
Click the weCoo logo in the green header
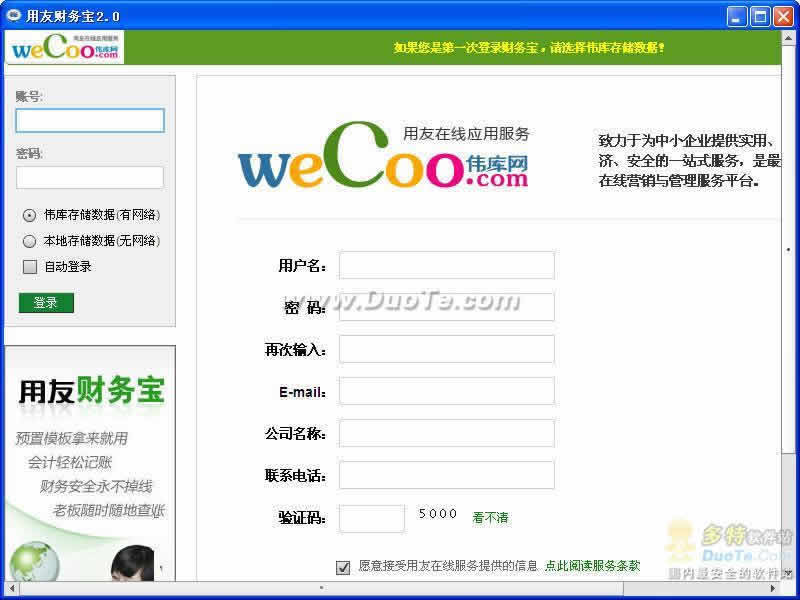65,47
